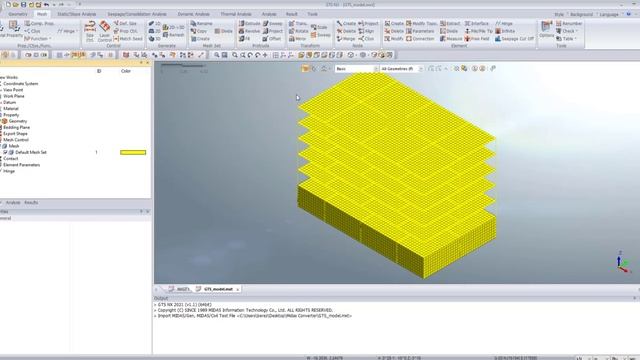Click the Free Field element tool
The height and width of the screenshot is (360, 640).
point(477,39)
